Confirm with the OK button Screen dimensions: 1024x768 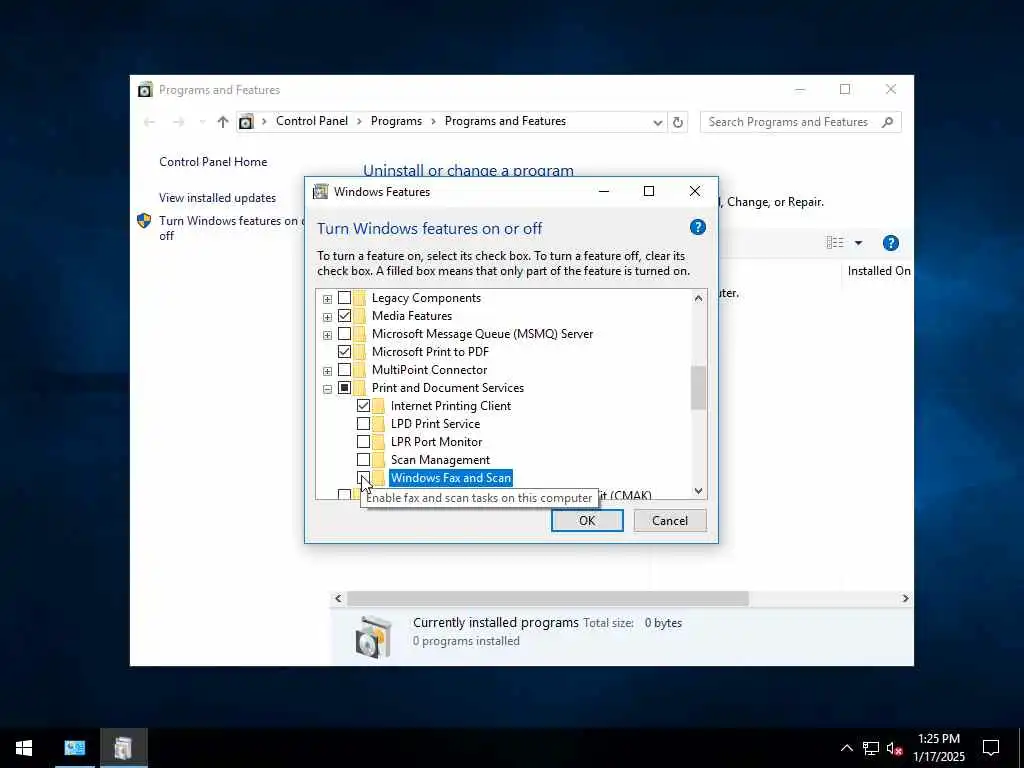[x=587, y=520]
